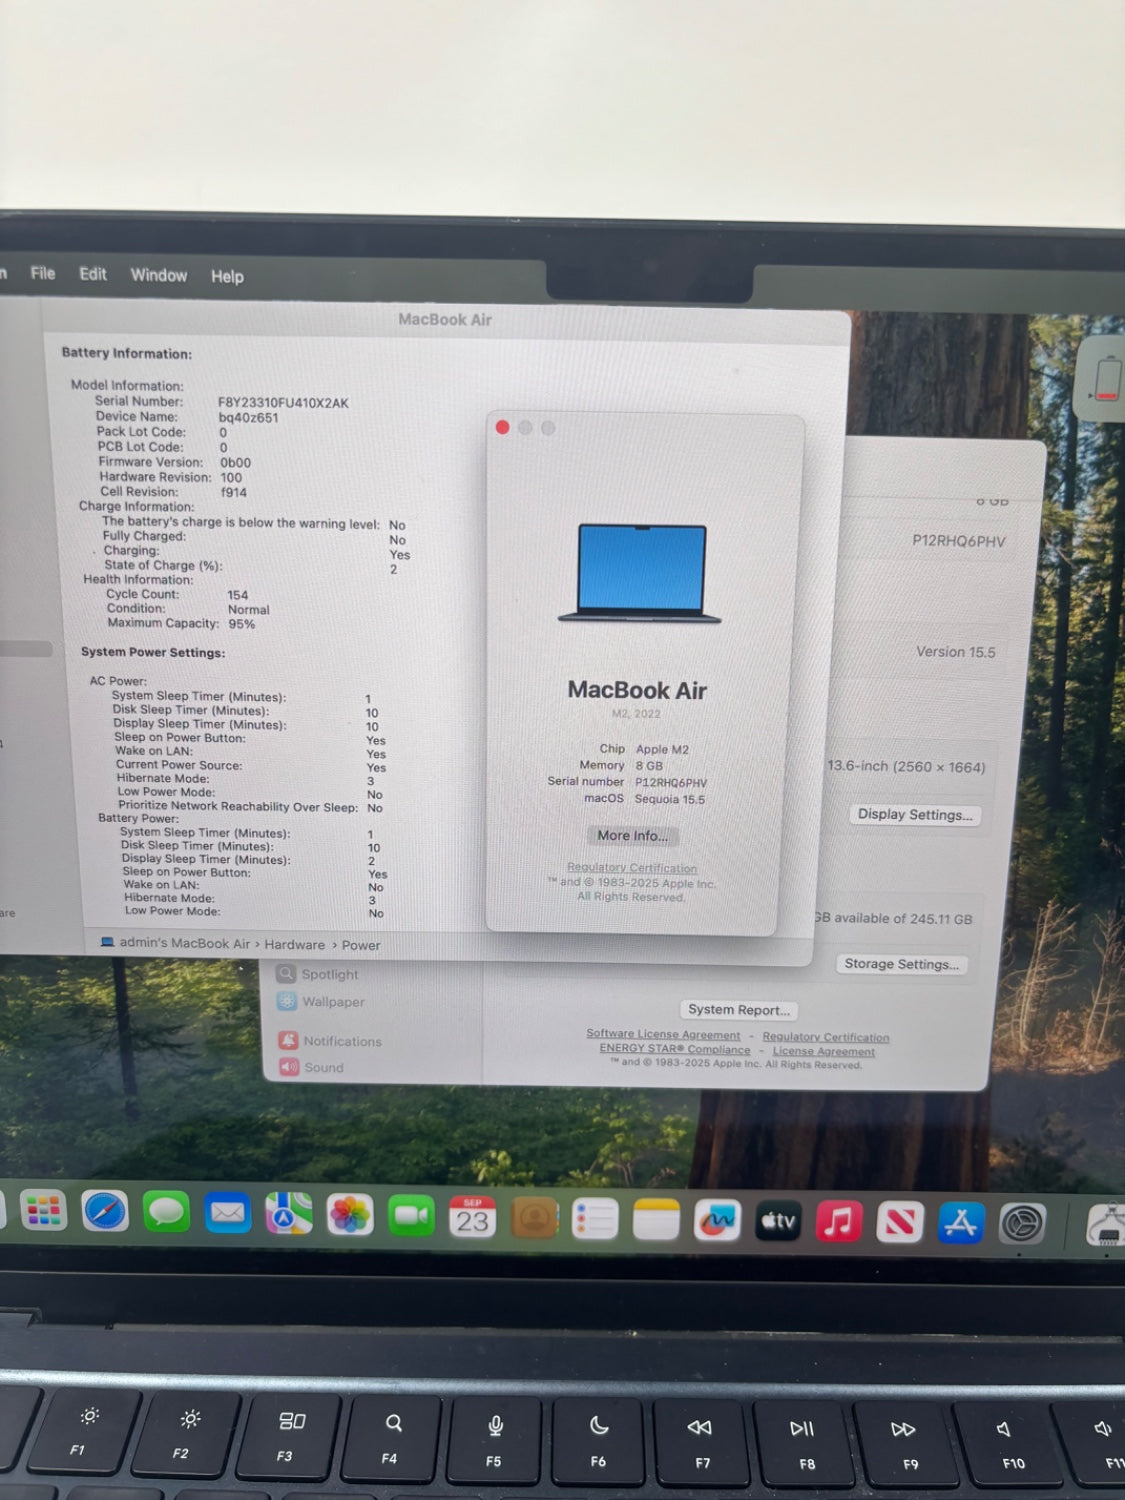Open the Music app from the Dock
This screenshot has height=1500, width=1125.
[x=838, y=1221]
